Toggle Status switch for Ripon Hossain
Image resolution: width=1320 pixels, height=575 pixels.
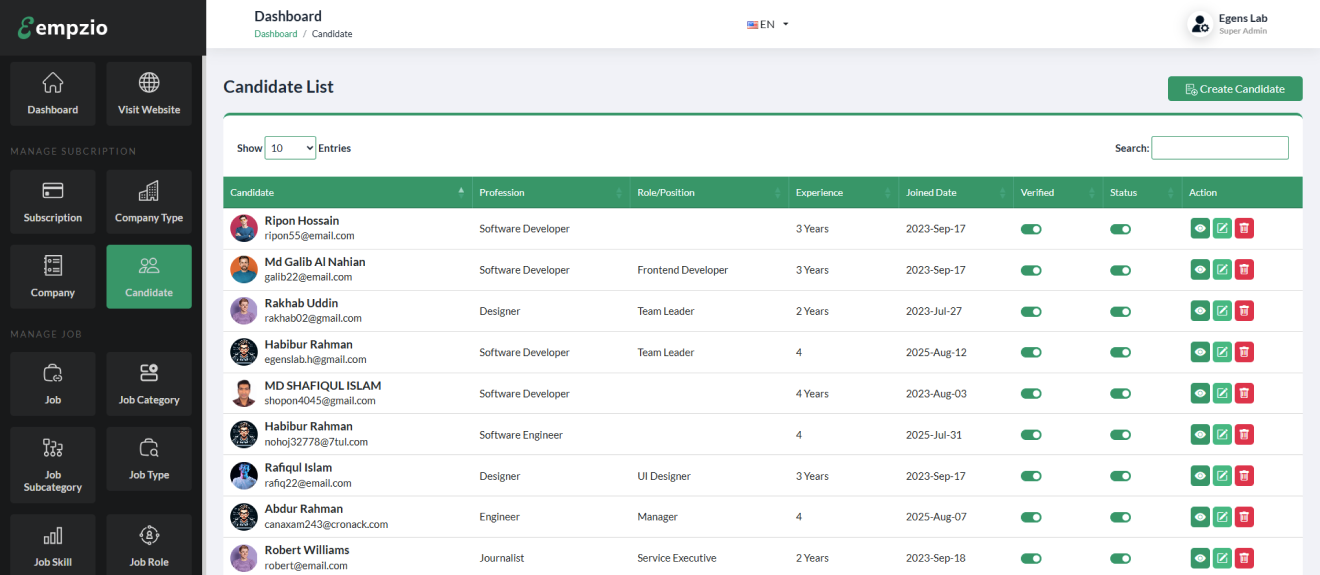point(1120,229)
